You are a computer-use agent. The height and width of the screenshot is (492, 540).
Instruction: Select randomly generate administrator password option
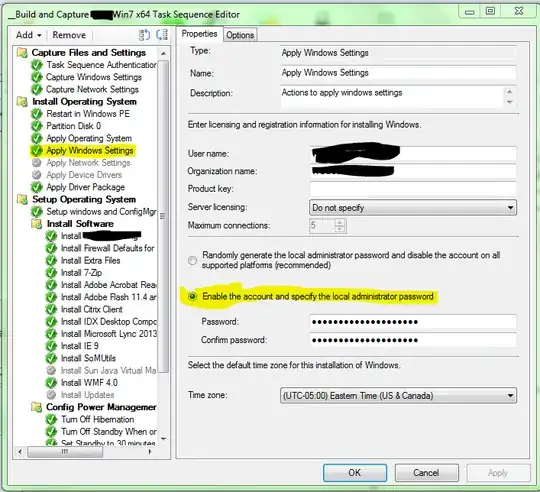pyautogui.click(x=193, y=260)
